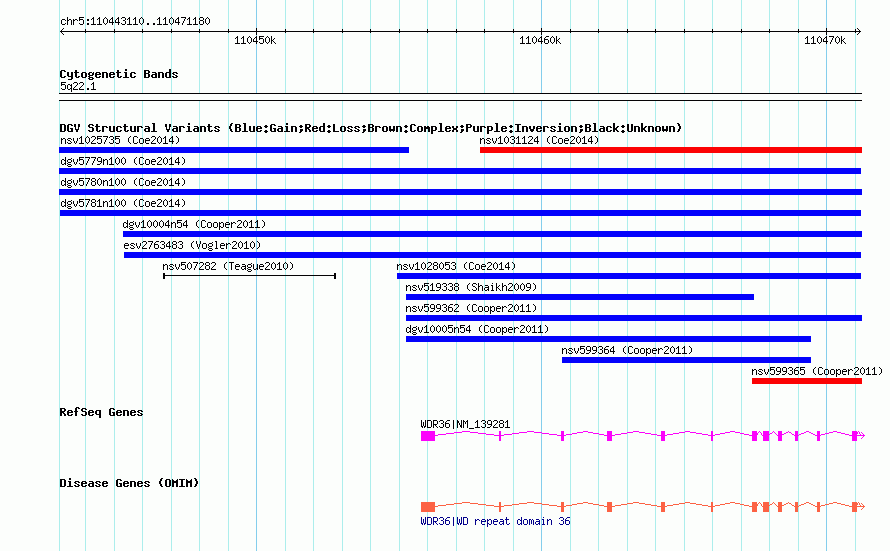
Task: Click the 110460k ruler tick label
Action: coord(540,40)
